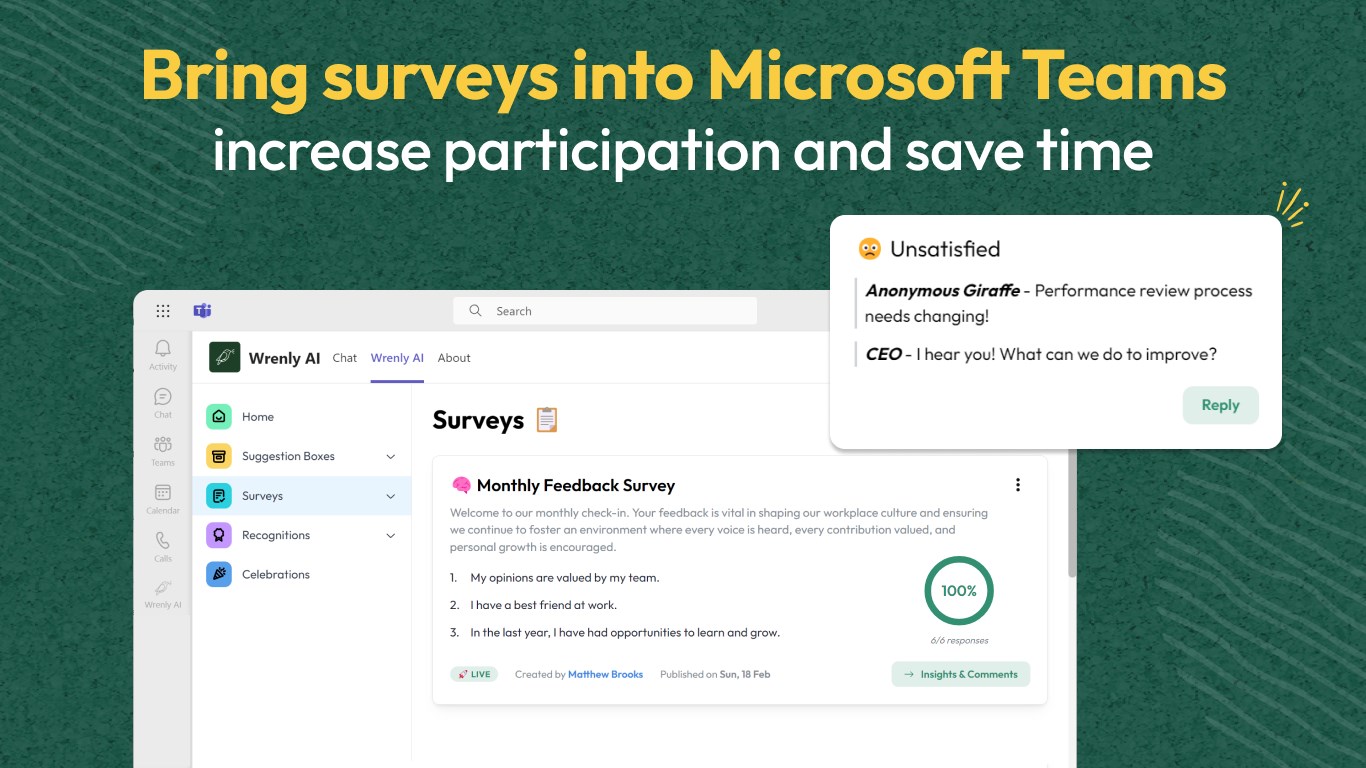Screen dimensions: 1366x768
Task: Open the Teams app launcher grid
Action: point(163,311)
